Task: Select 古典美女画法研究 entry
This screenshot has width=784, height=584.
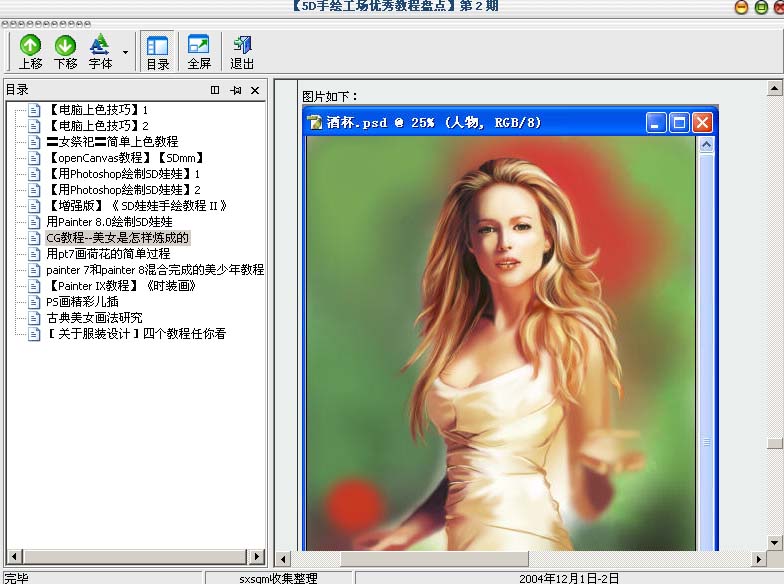Action: [94, 318]
